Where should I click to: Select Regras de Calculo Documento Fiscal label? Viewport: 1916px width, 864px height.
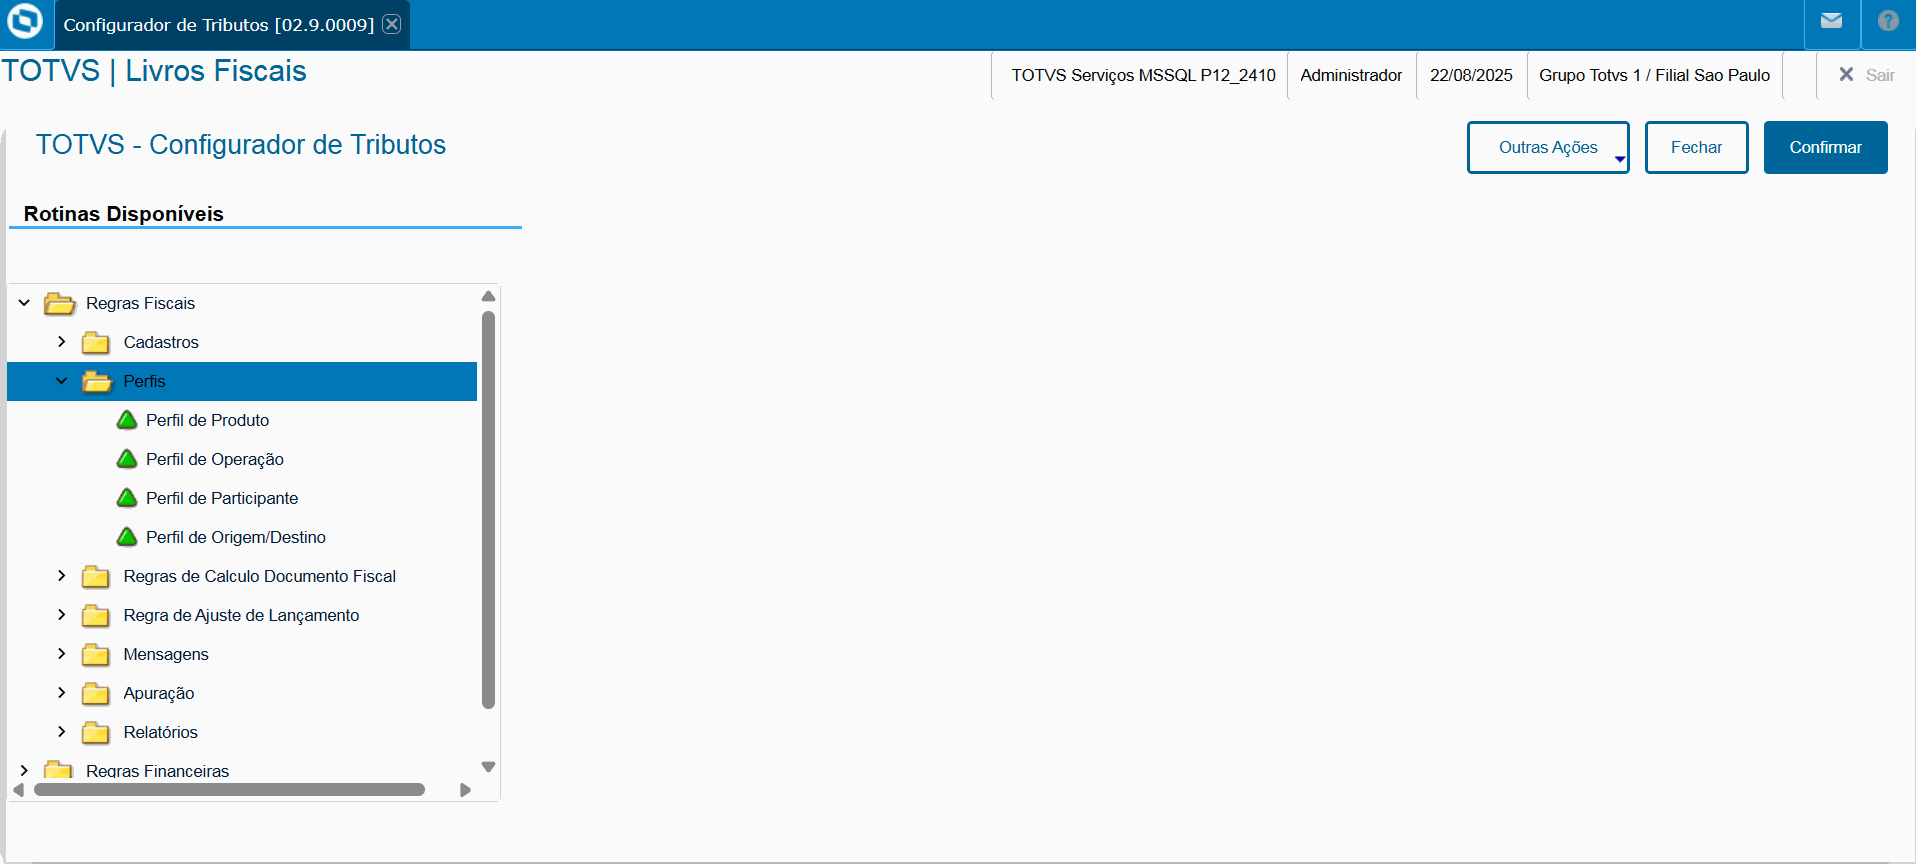pos(260,576)
